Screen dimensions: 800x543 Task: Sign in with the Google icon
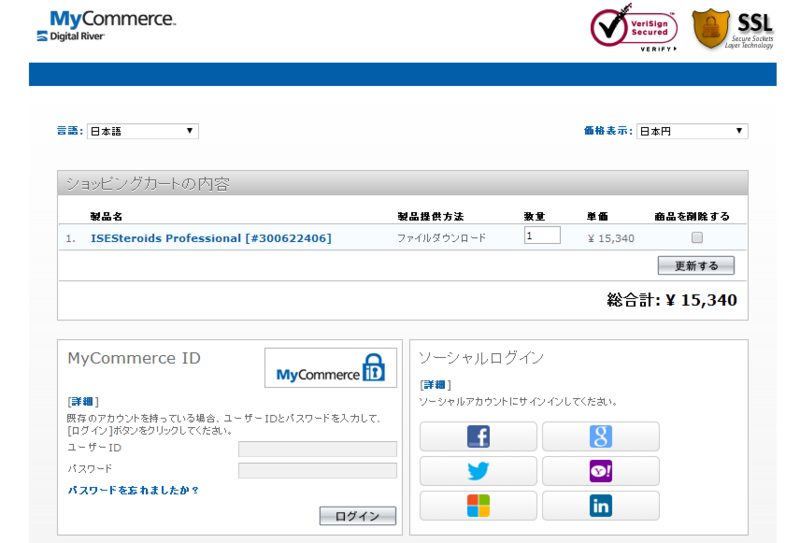pos(601,436)
